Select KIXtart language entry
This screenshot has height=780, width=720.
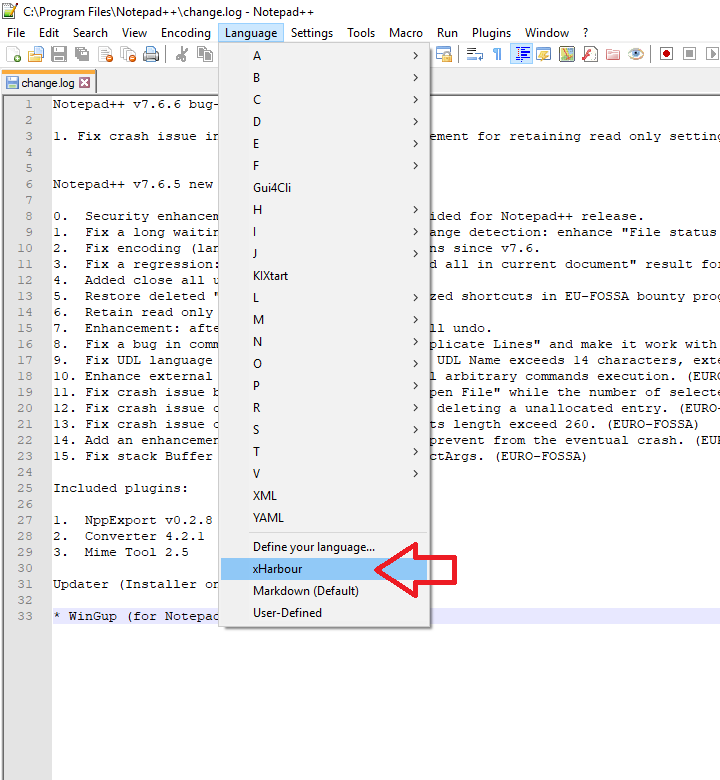click(324, 276)
